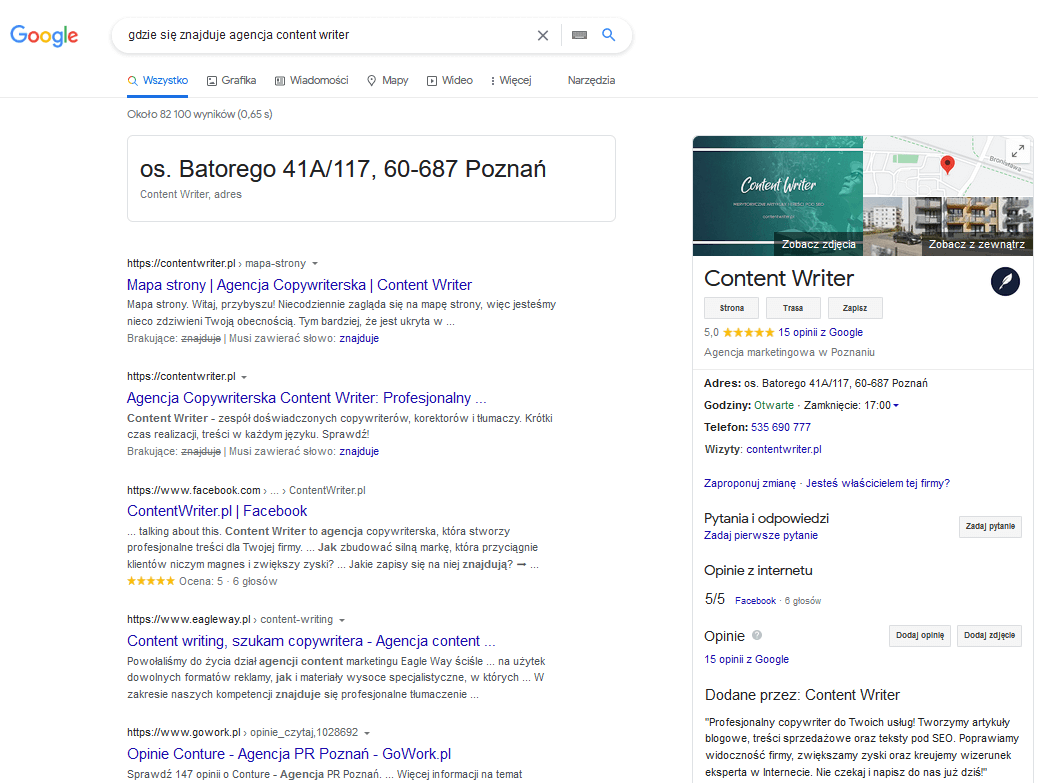Open '15 opinii z Google' under Opinie heading
1038x783 pixels.
(x=746, y=659)
